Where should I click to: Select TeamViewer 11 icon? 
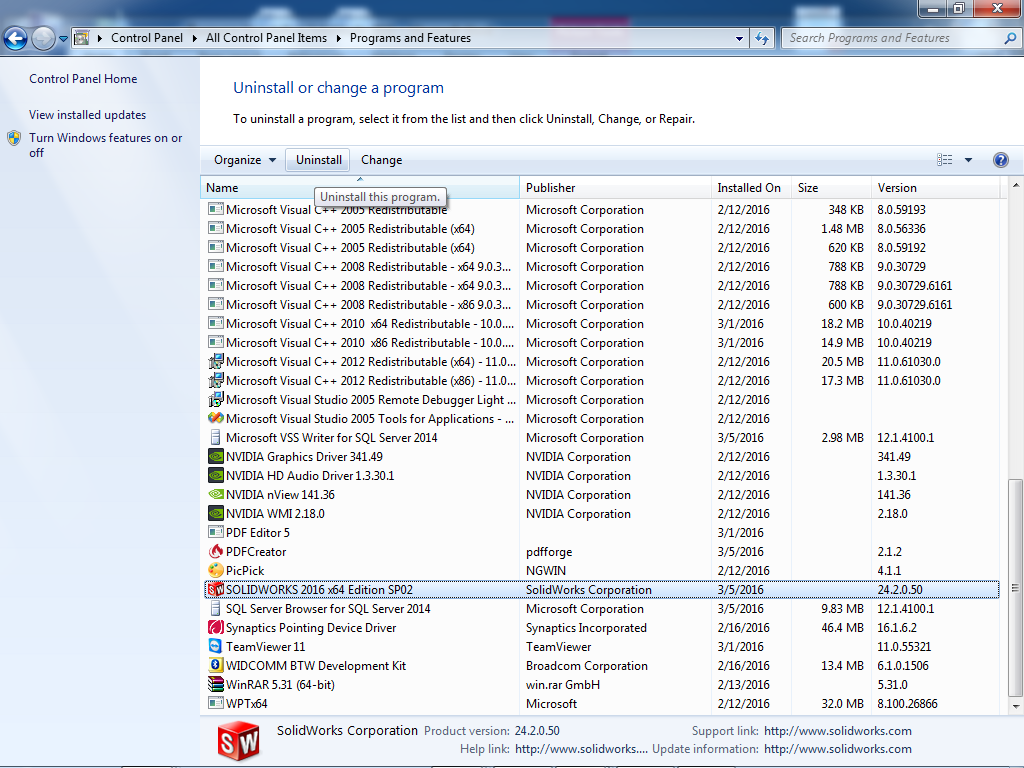pos(216,647)
